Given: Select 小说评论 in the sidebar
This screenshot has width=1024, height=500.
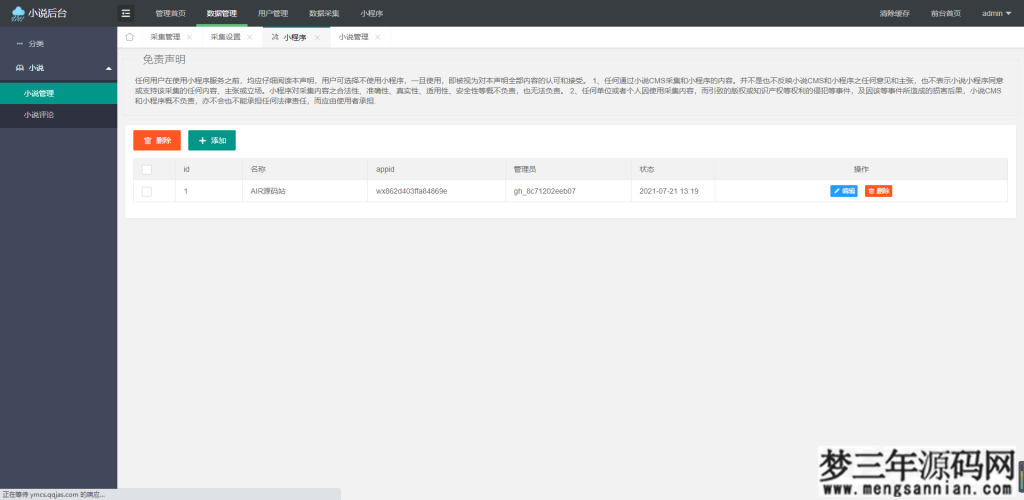Looking at the screenshot, I should click(x=39, y=115).
